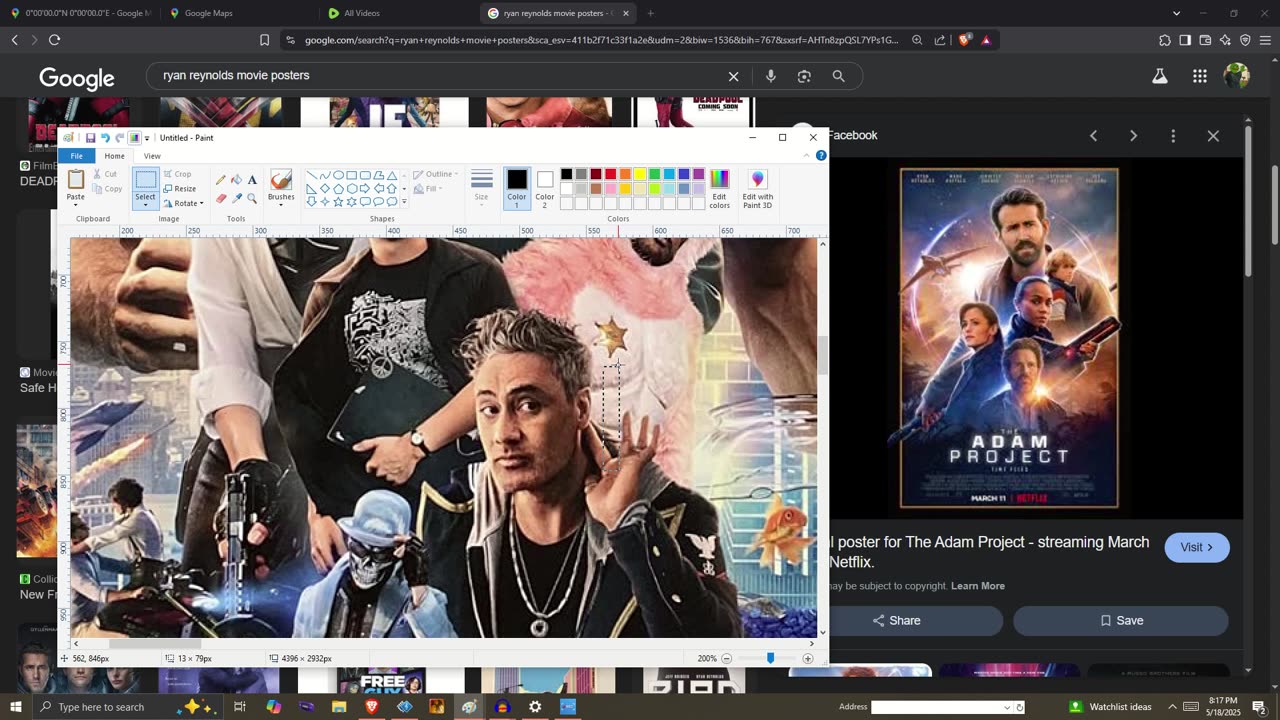The height and width of the screenshot is (720, 1280).
Task: Click the Search by image lens icon
Action: coord(804,76)
